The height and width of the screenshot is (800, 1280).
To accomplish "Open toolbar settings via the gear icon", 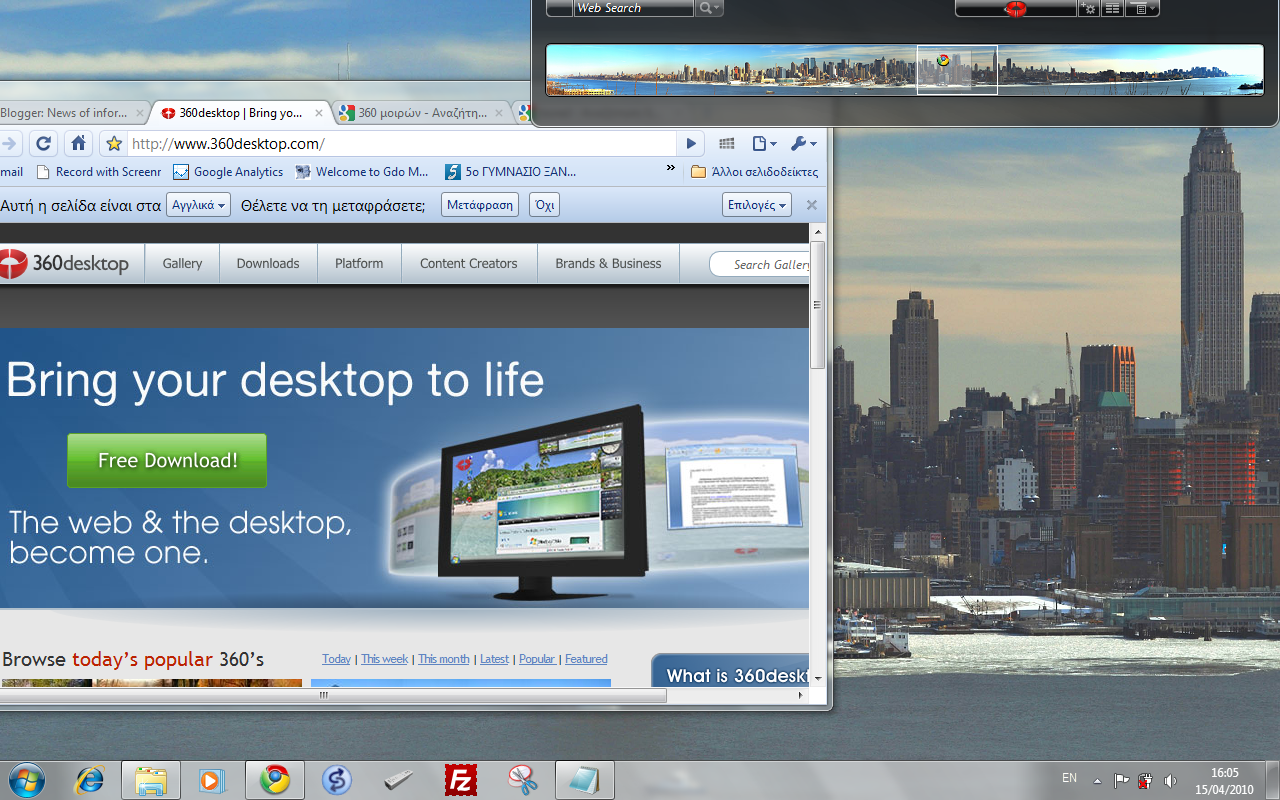I will point(1088,8).
